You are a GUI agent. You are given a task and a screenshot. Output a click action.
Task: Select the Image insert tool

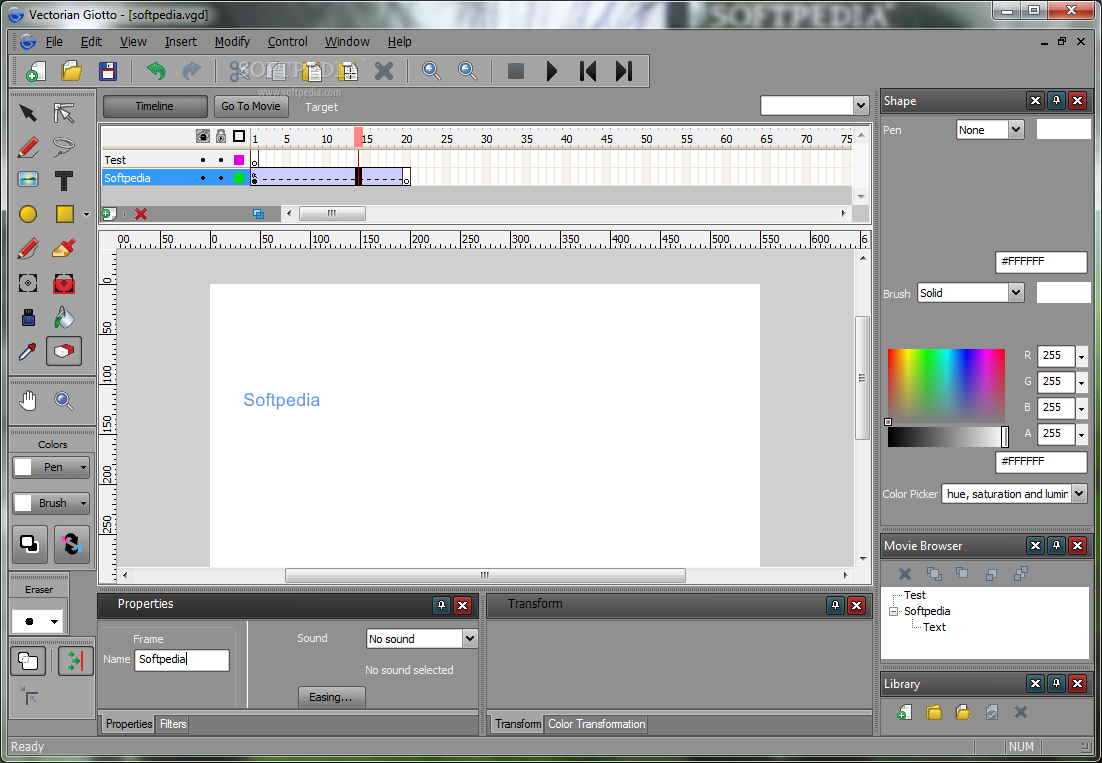pyautogui.click(x=28, y=180)
